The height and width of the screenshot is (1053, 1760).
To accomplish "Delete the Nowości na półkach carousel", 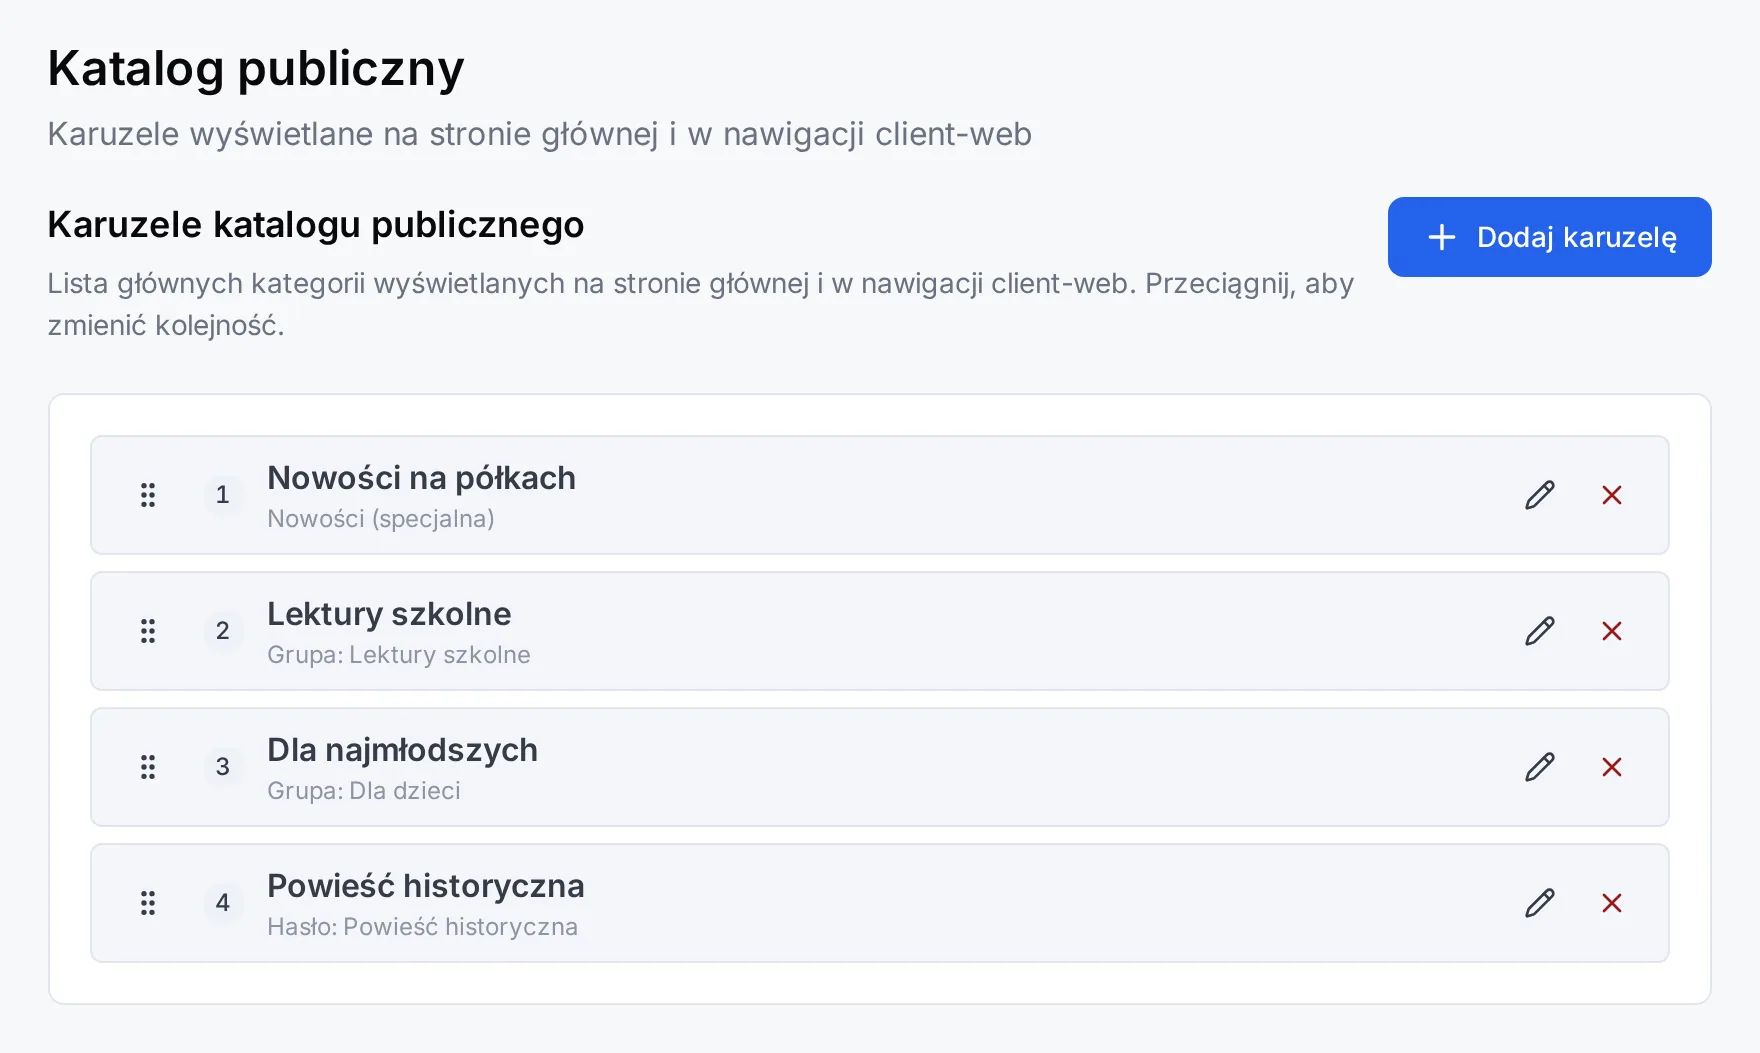I will click(x=1612, y=495).
